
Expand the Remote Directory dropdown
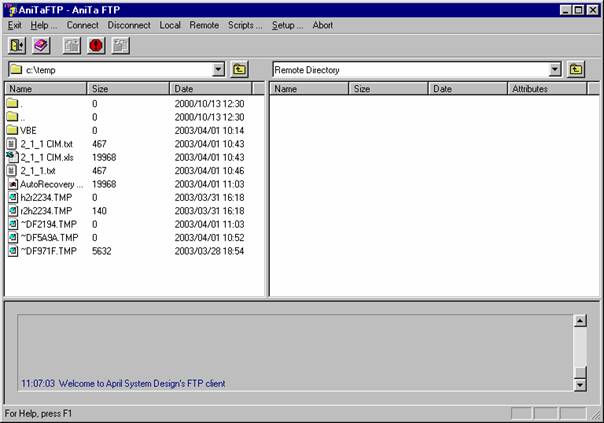pyautogui.click(x=555, y=70)
